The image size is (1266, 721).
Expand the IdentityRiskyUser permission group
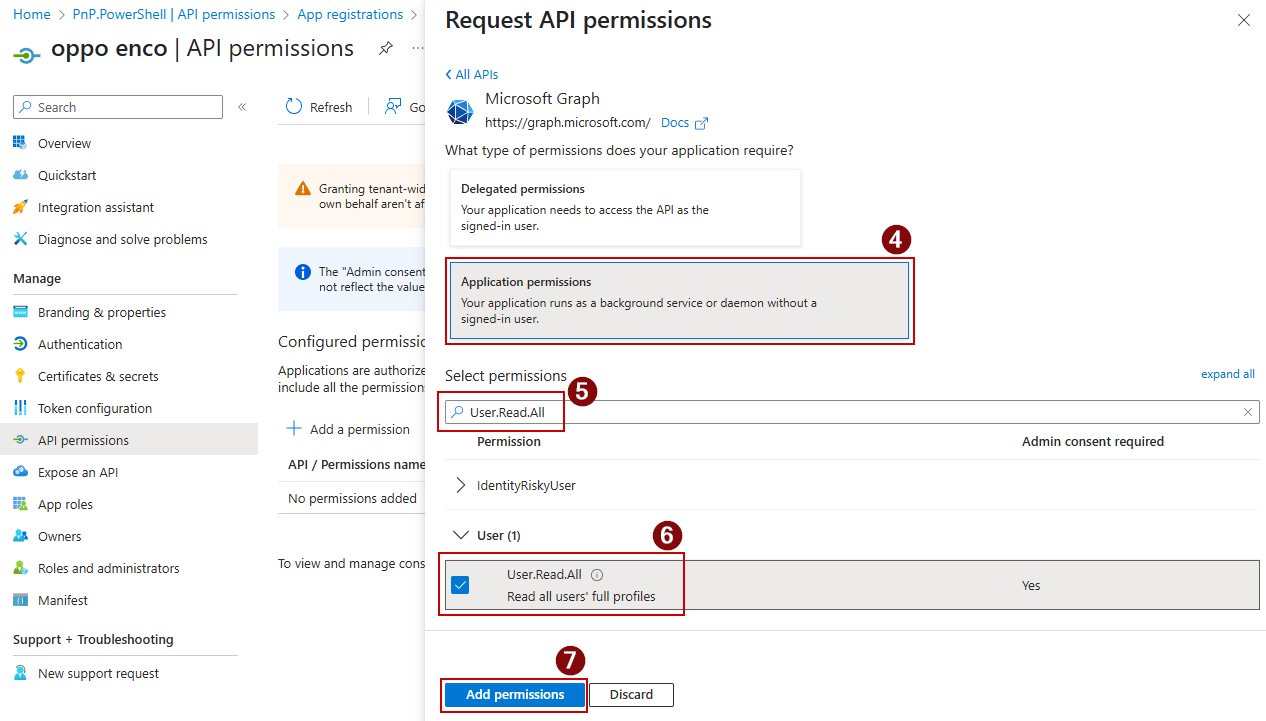pos(460,484)
